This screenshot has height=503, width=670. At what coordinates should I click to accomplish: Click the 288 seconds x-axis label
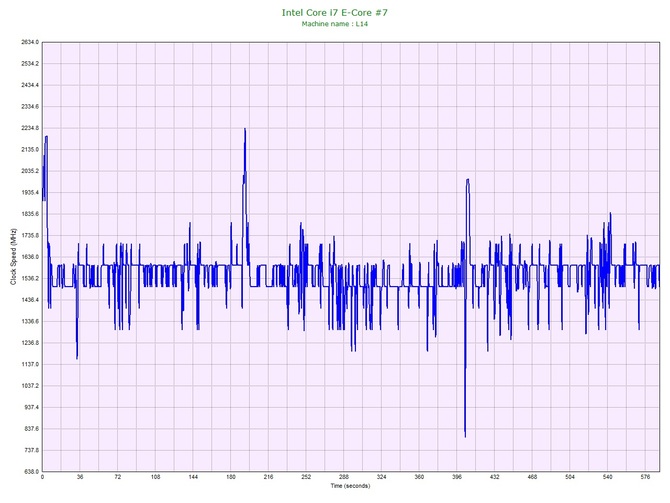point(344,477)
